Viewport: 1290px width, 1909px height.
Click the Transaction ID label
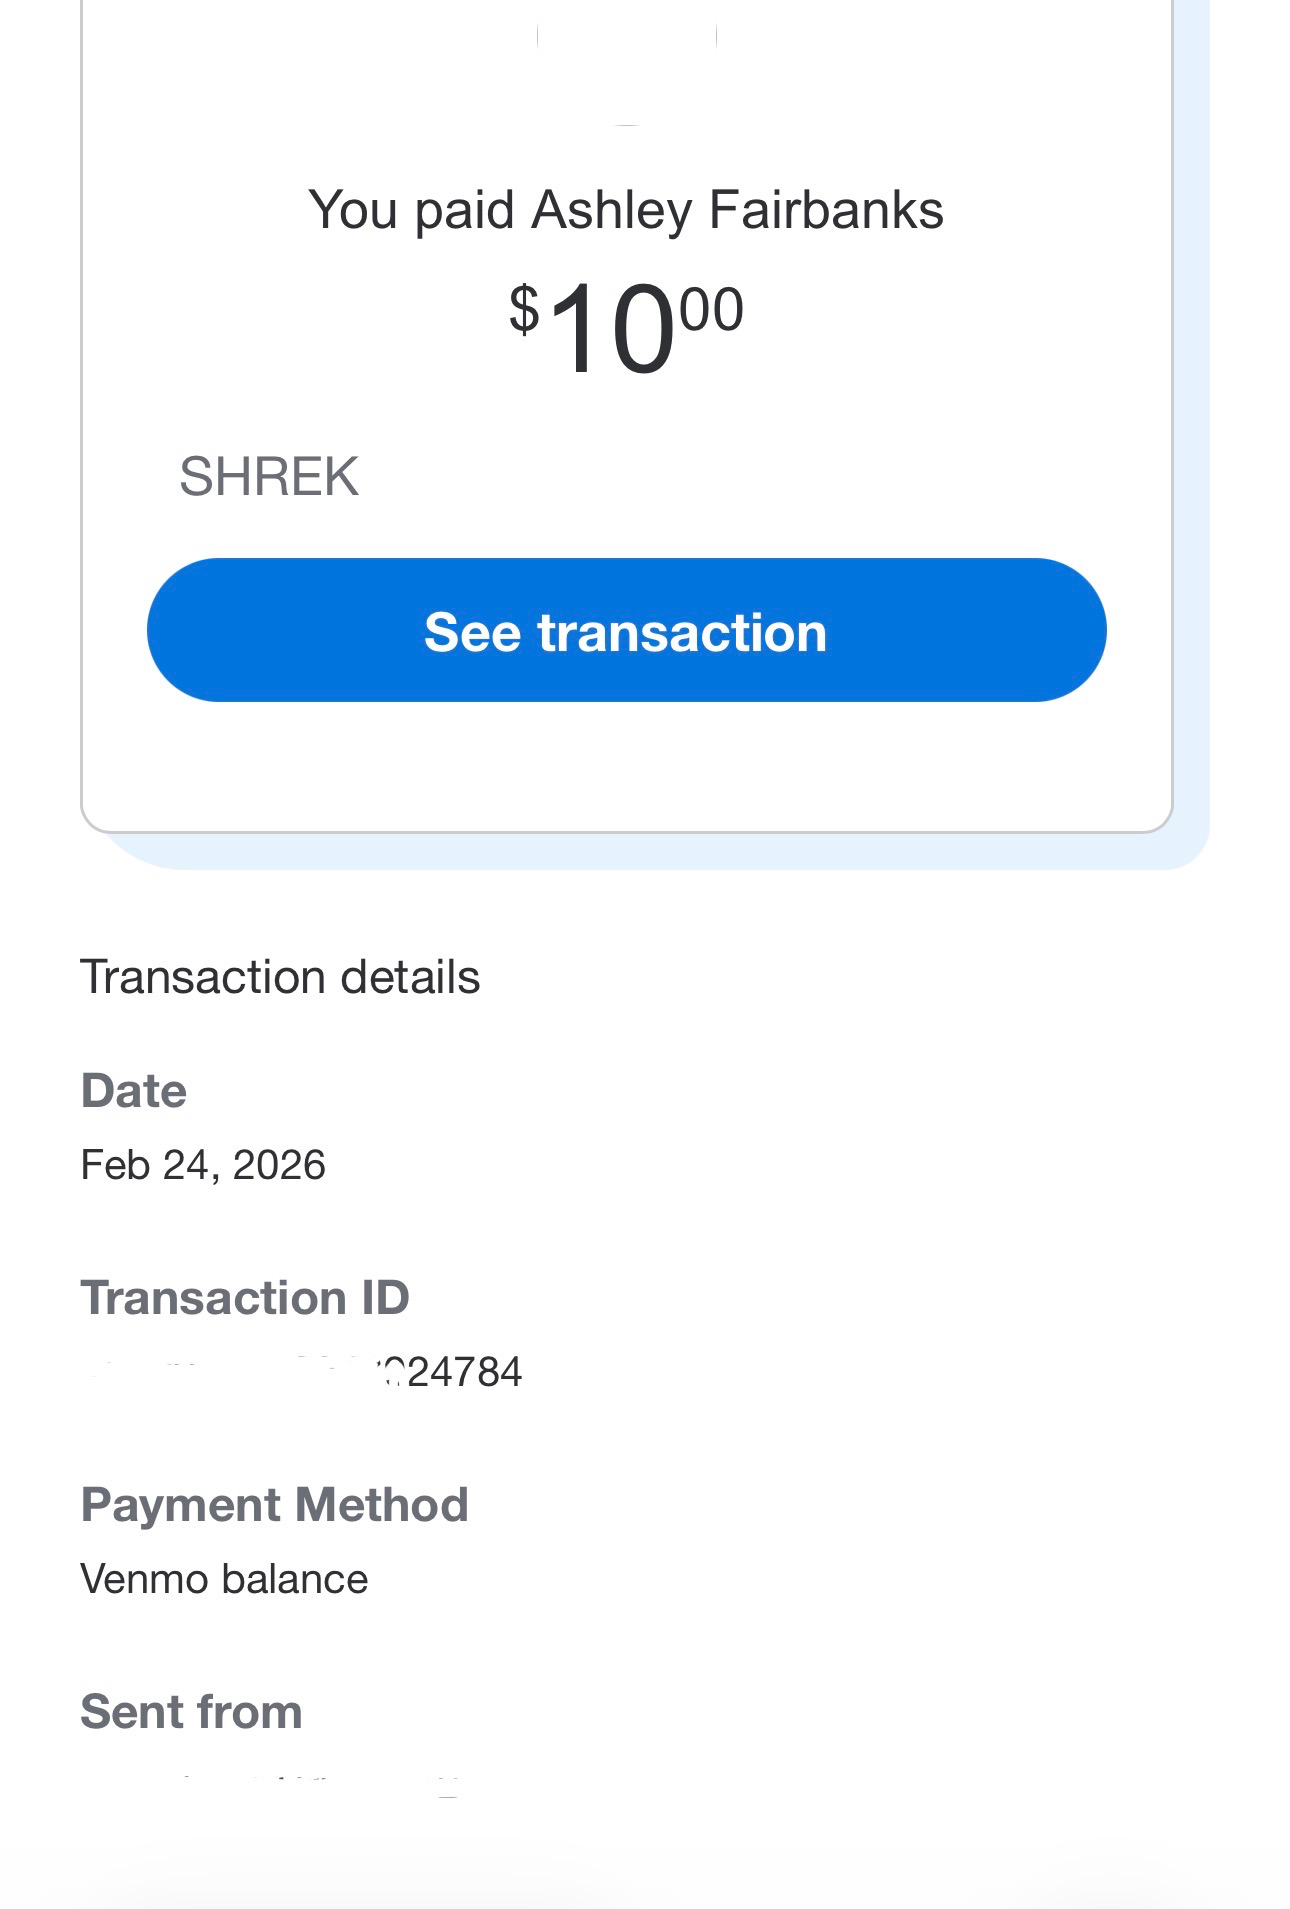pyautogui.click(x=245, y=1298)
